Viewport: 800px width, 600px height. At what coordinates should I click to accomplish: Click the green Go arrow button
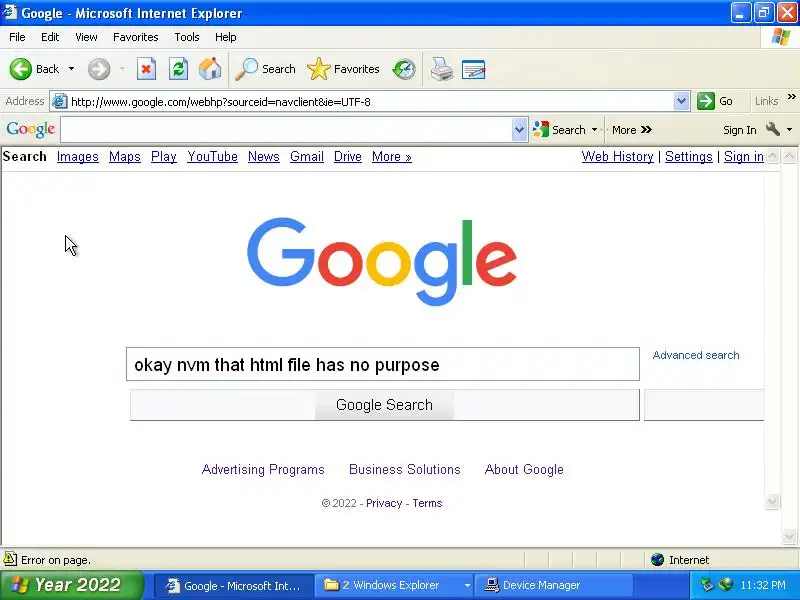tap(706, 101)
